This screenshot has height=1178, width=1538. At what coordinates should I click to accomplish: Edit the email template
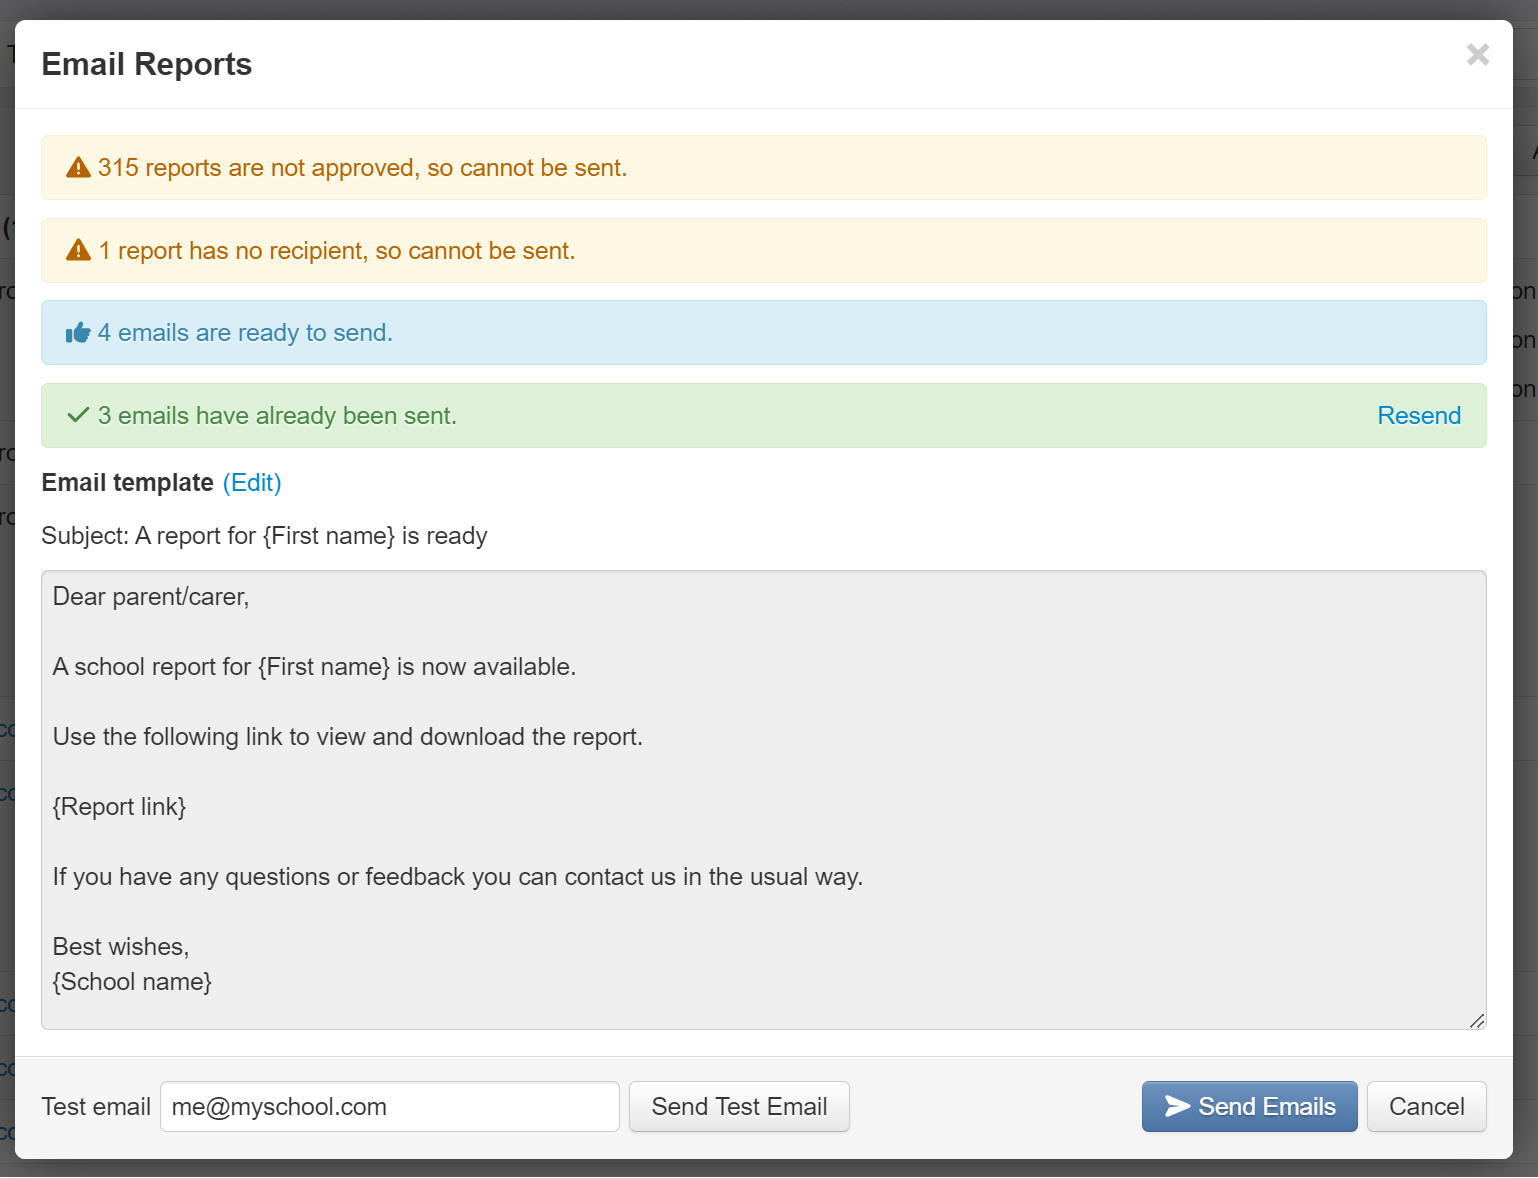pos(252,483)
